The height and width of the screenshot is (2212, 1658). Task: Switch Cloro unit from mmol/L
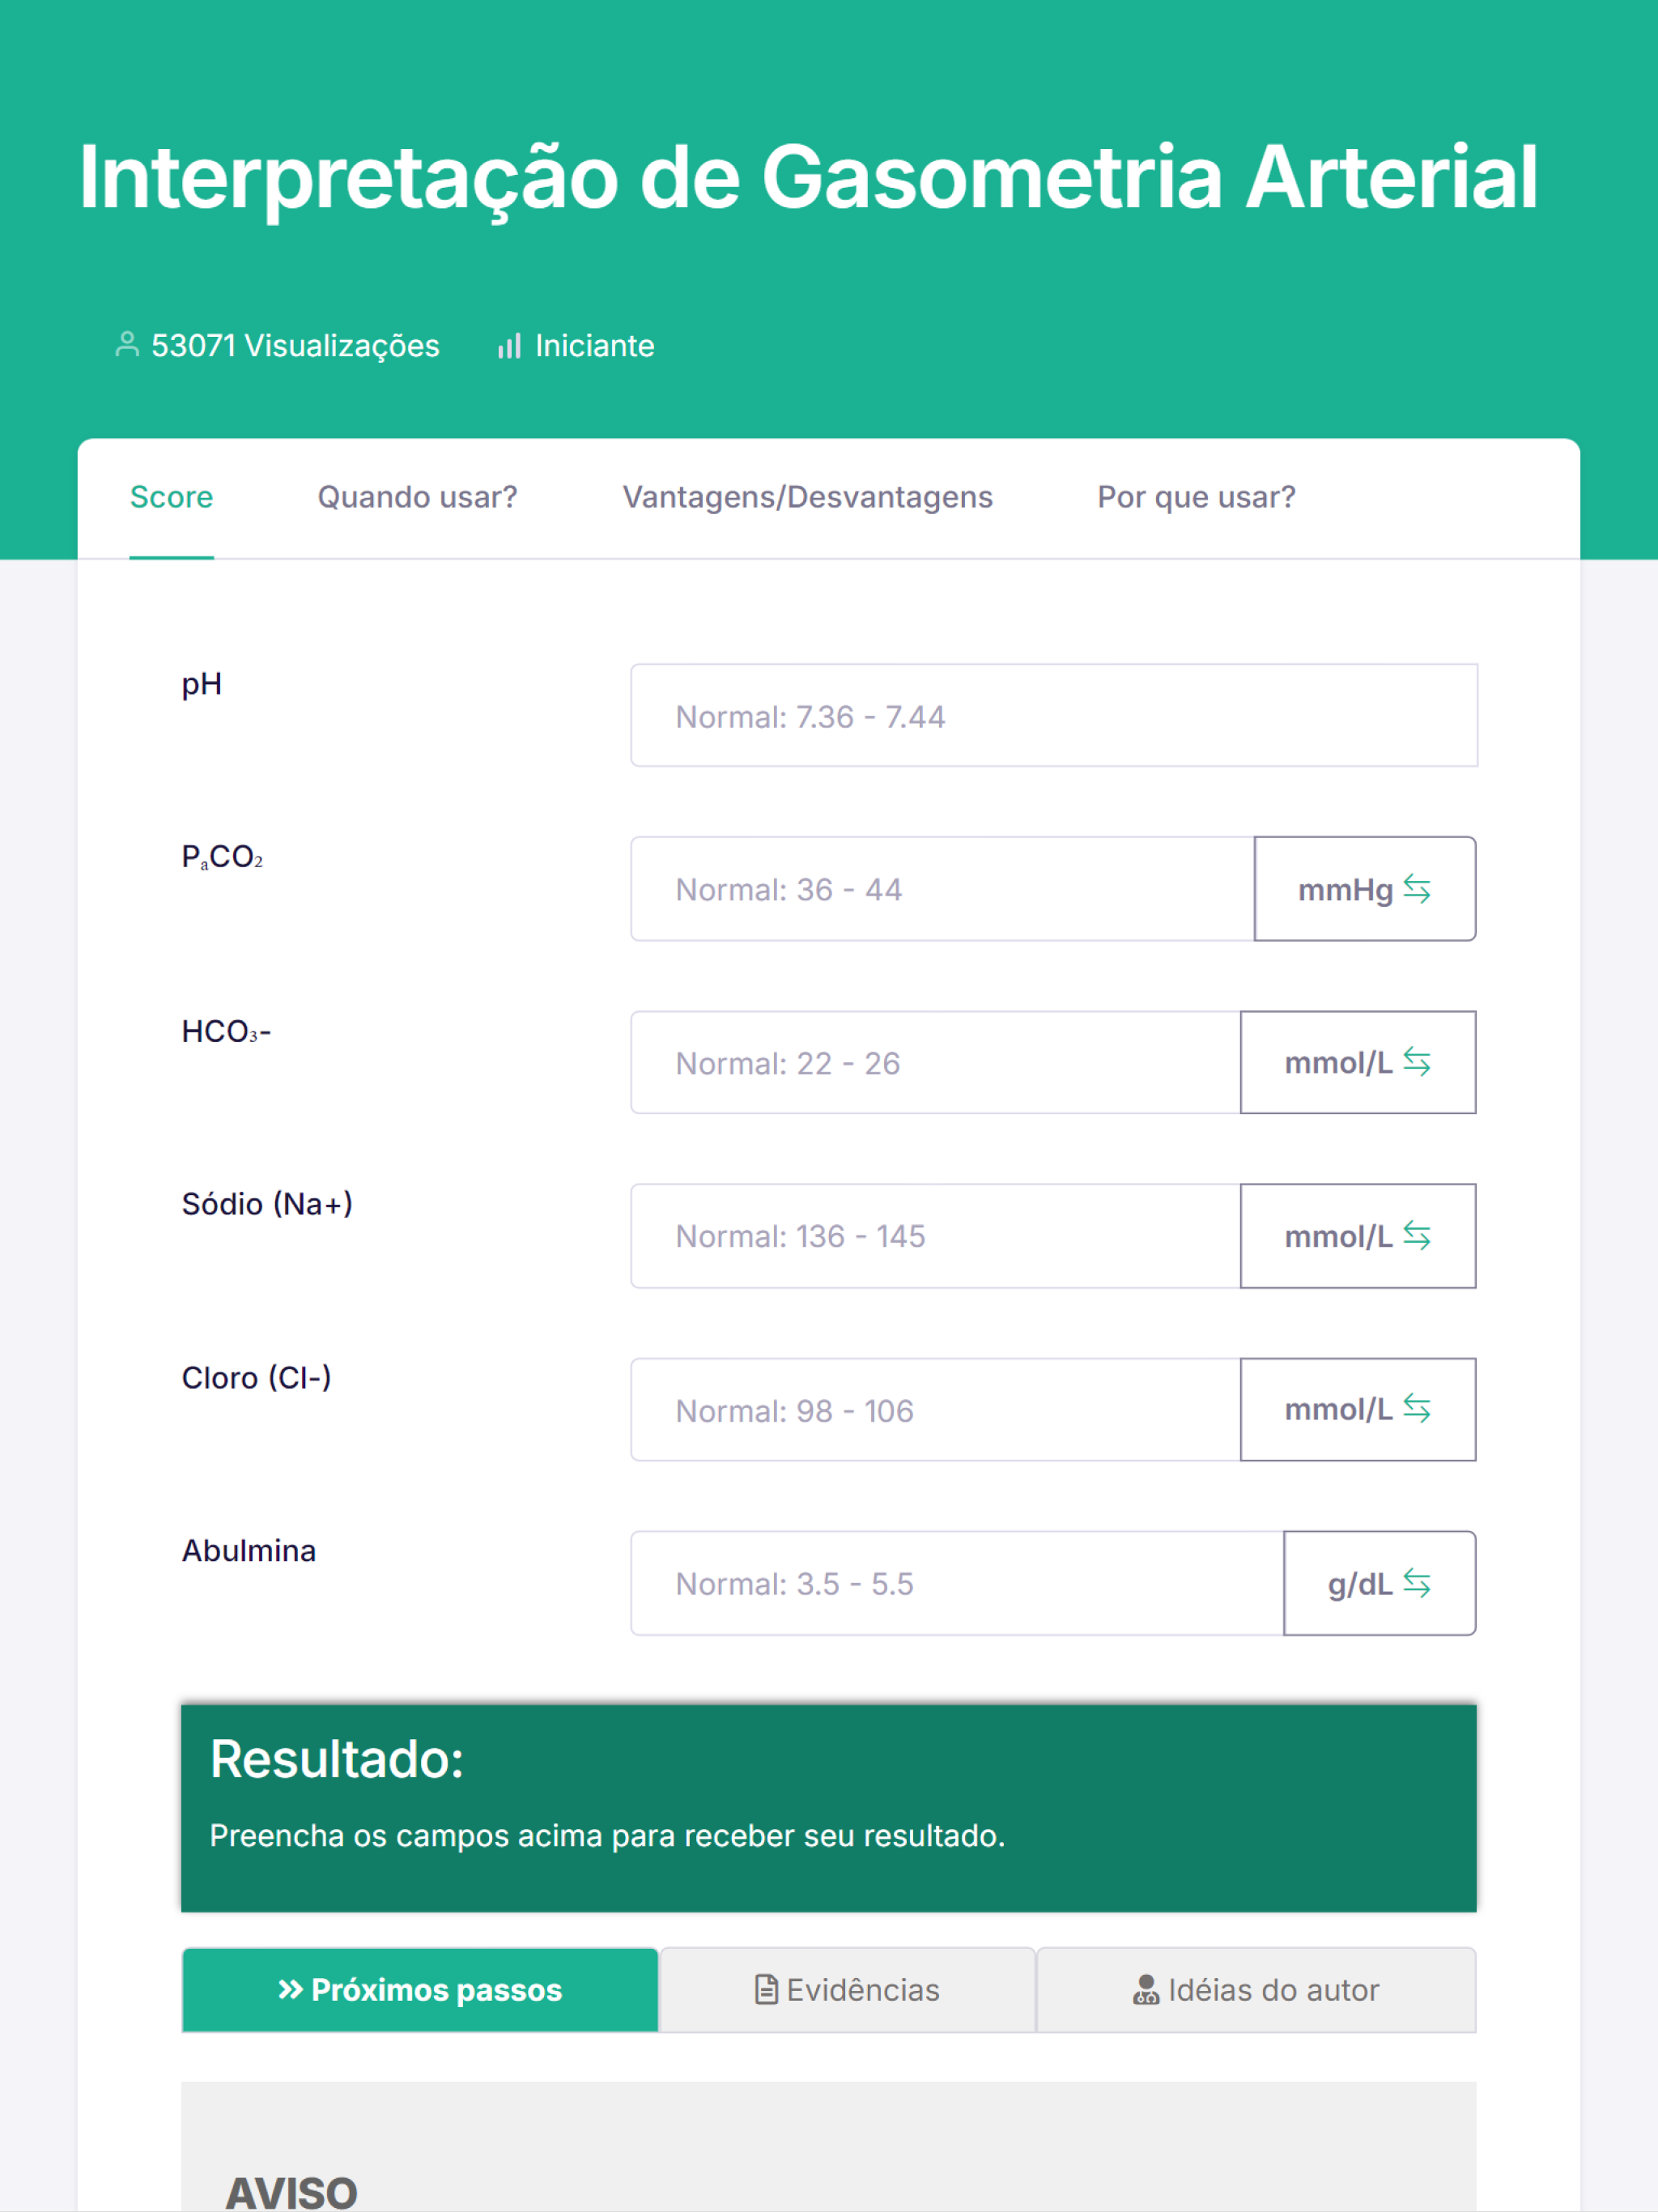click(x=1358, y=1410)
